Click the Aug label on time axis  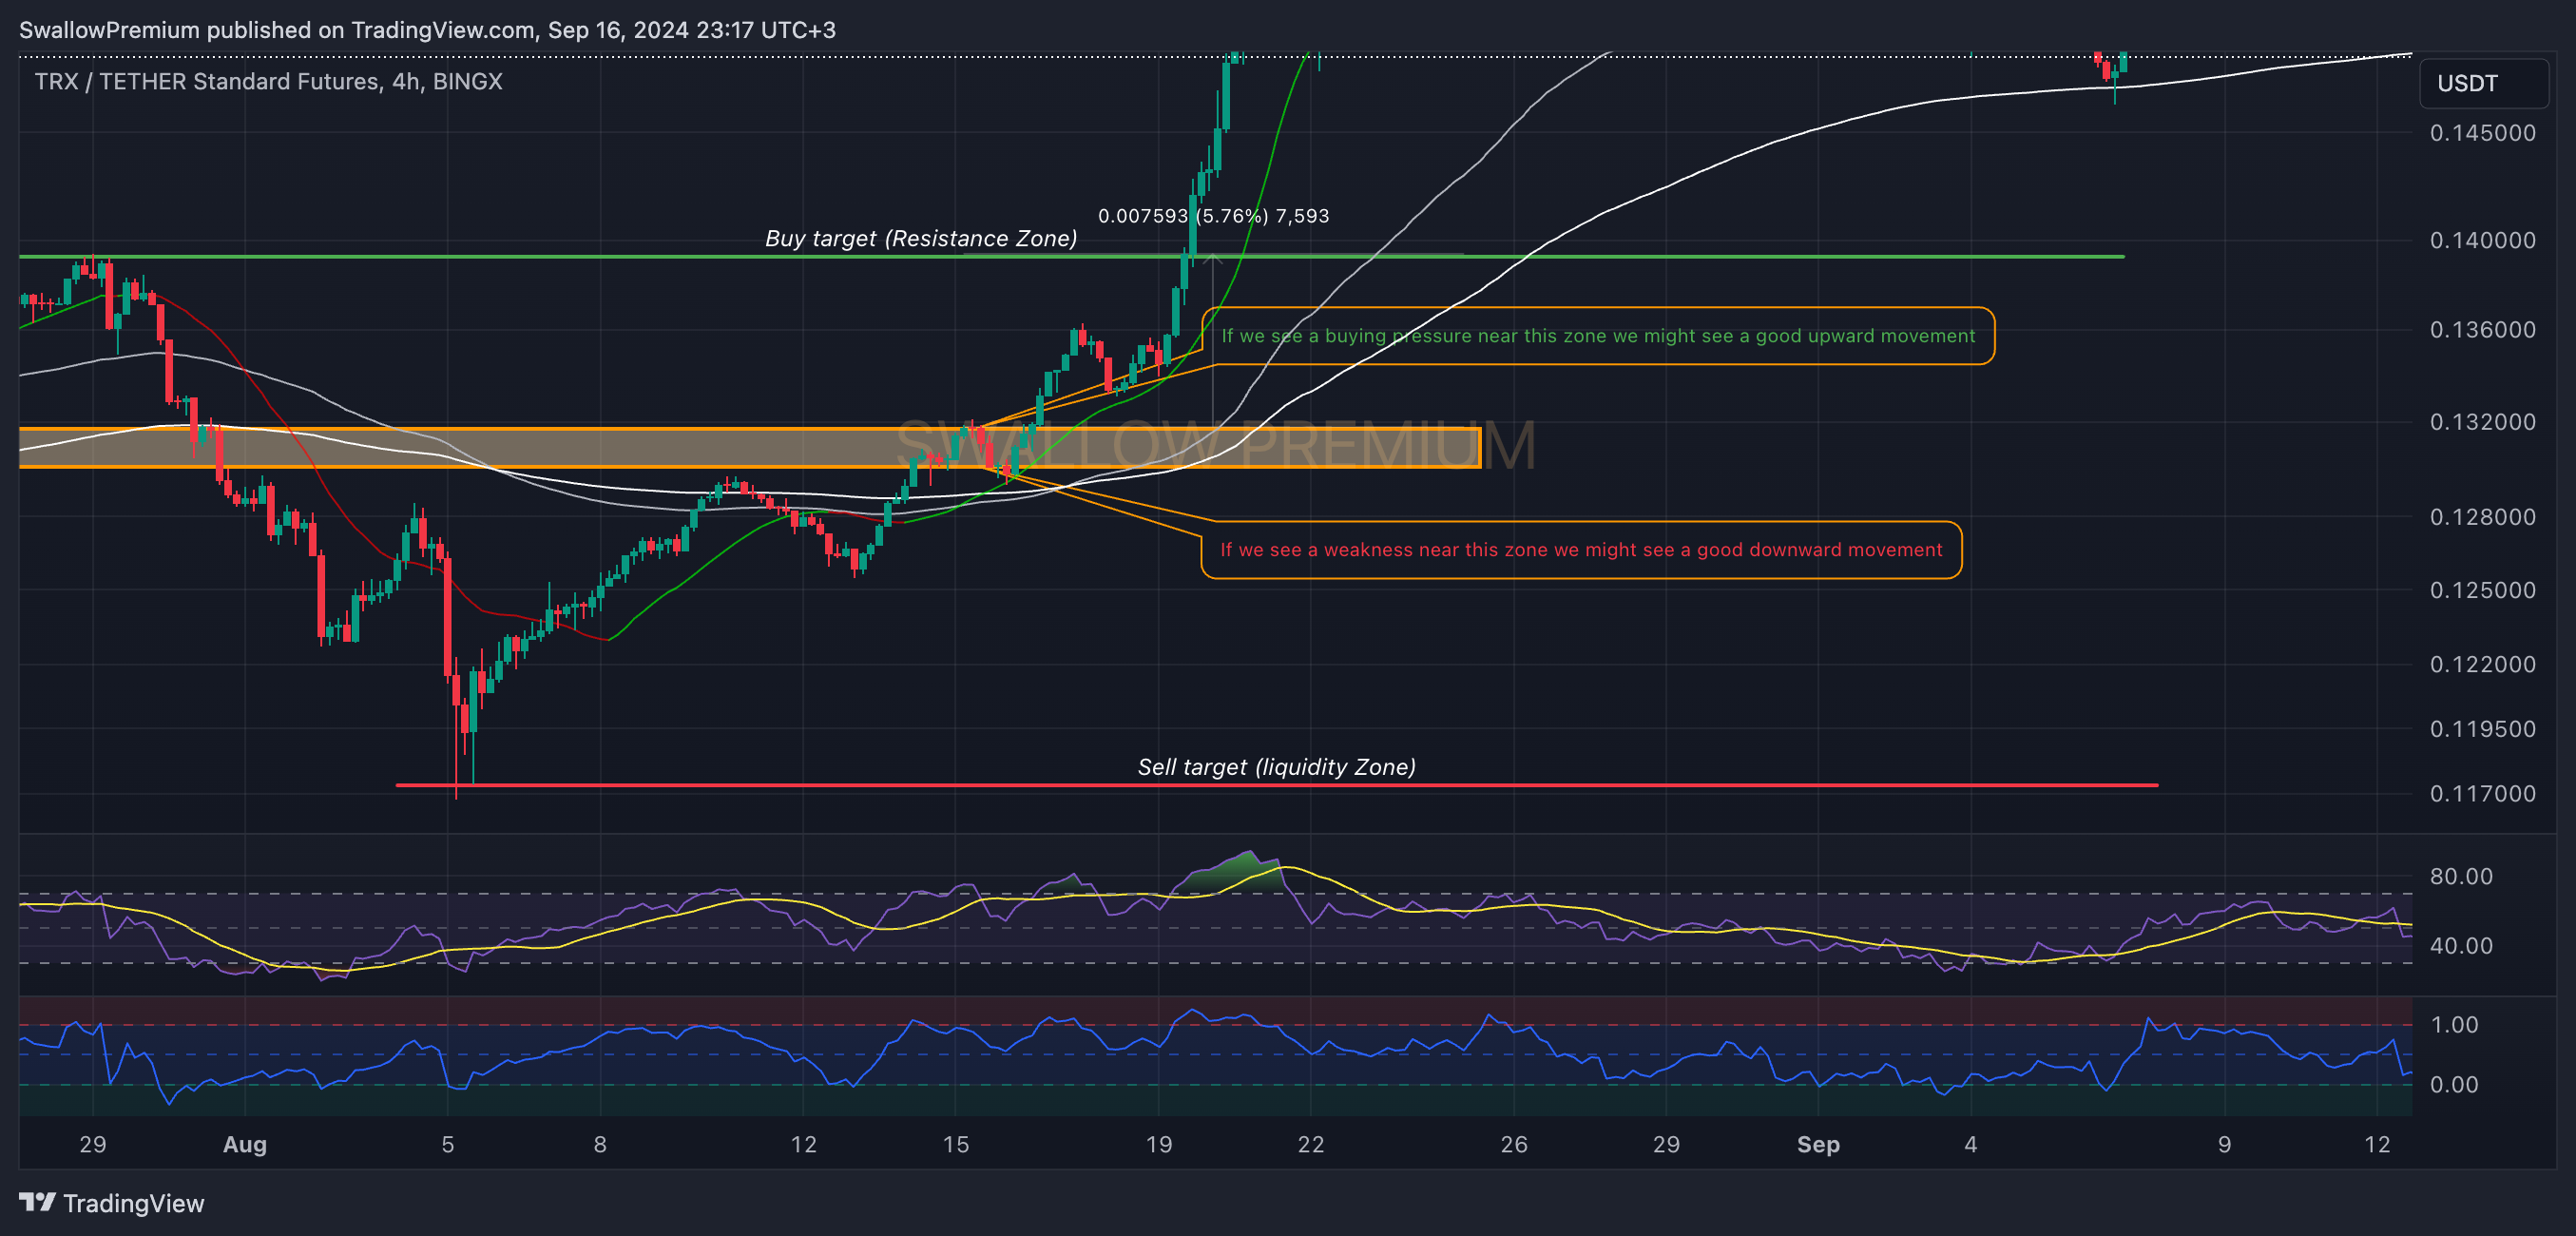click(245, 1145)
